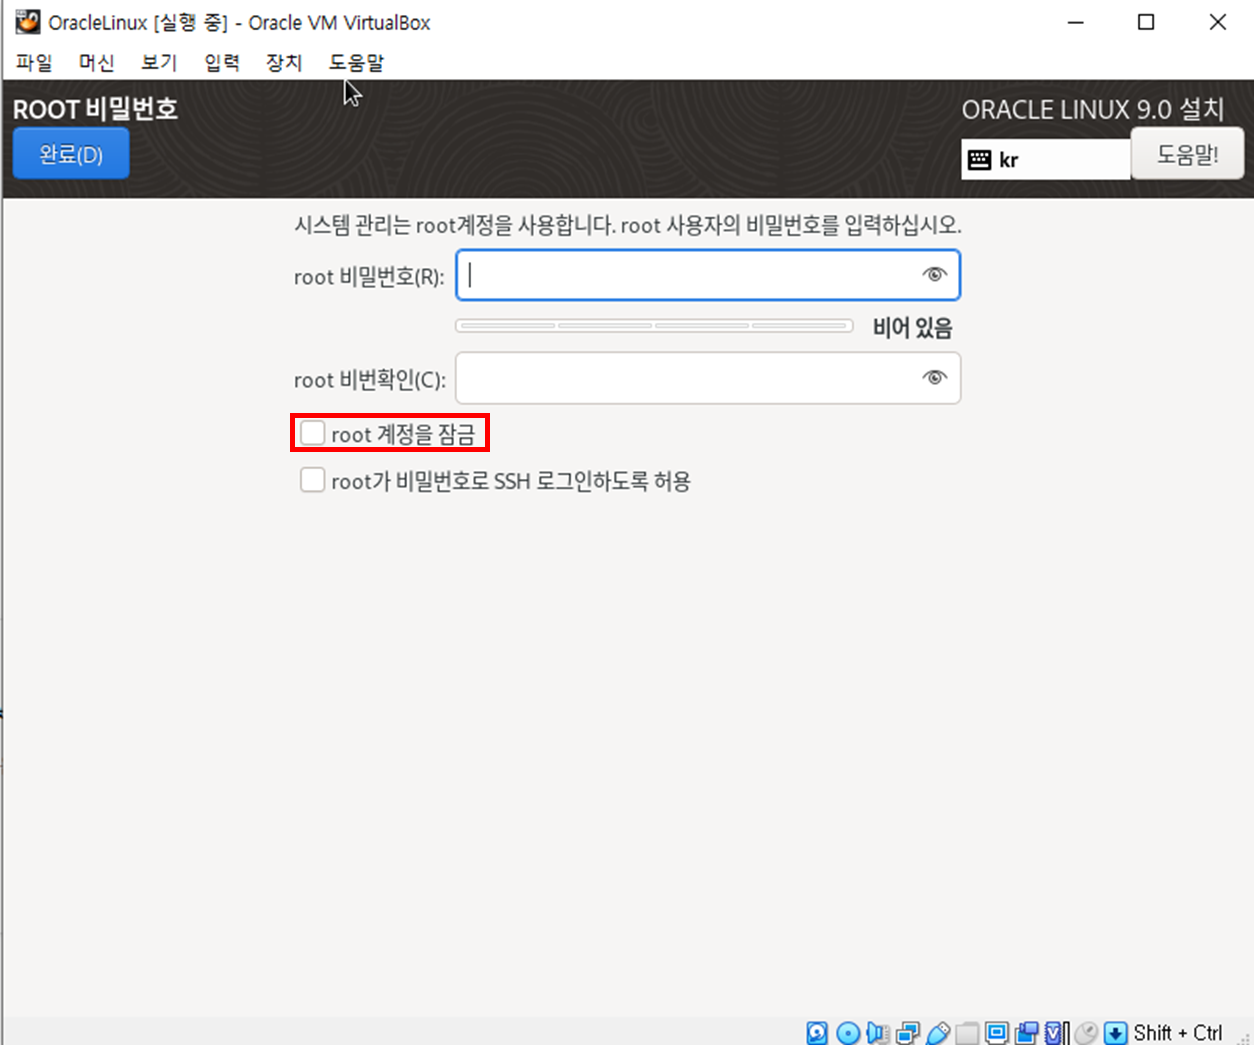The height and width of the screenshot is (1045, 1254).
Task: Open the 보기 menu
Action: click(159, 63)
